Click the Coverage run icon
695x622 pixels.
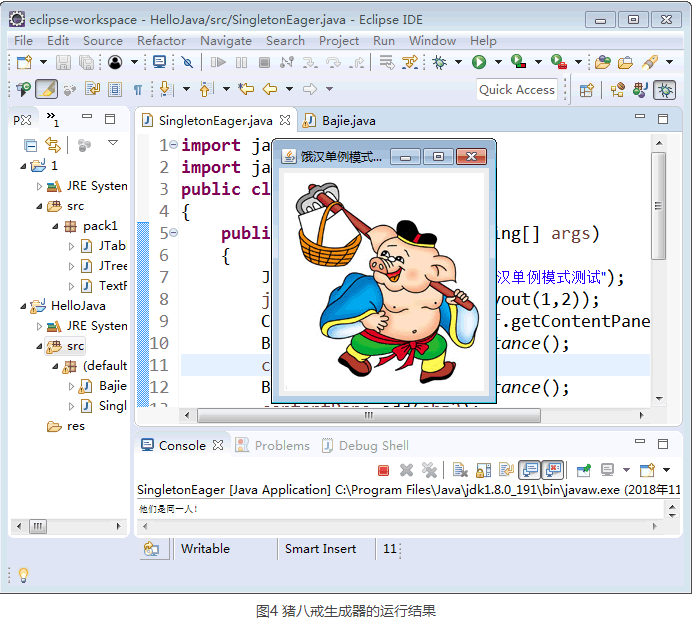(x=518, y=62)
